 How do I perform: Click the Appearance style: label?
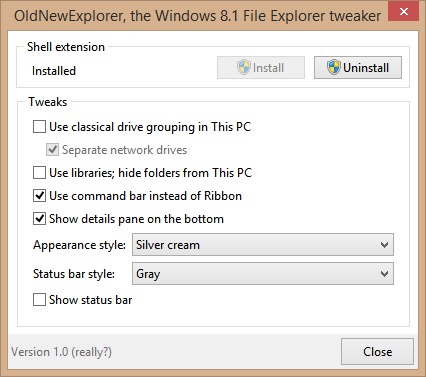click(79, 245)
